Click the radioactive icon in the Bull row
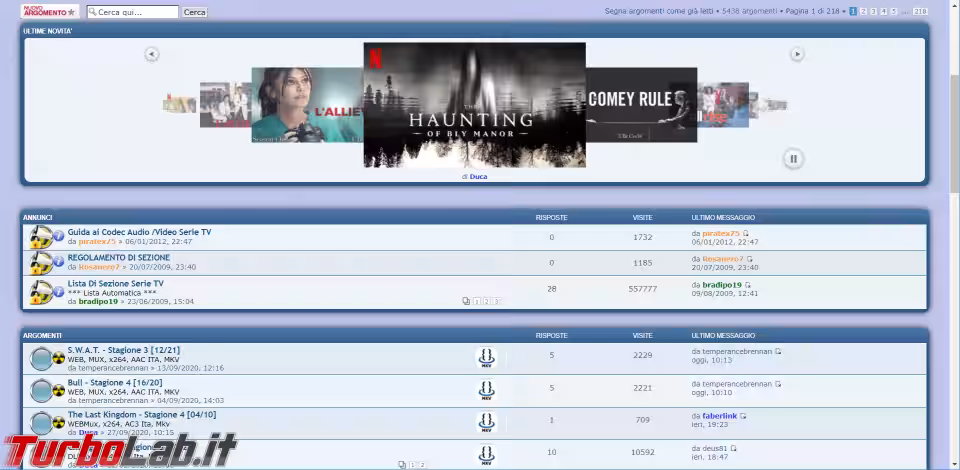Viewport: 960px width, 470px height. coord(59,390)
